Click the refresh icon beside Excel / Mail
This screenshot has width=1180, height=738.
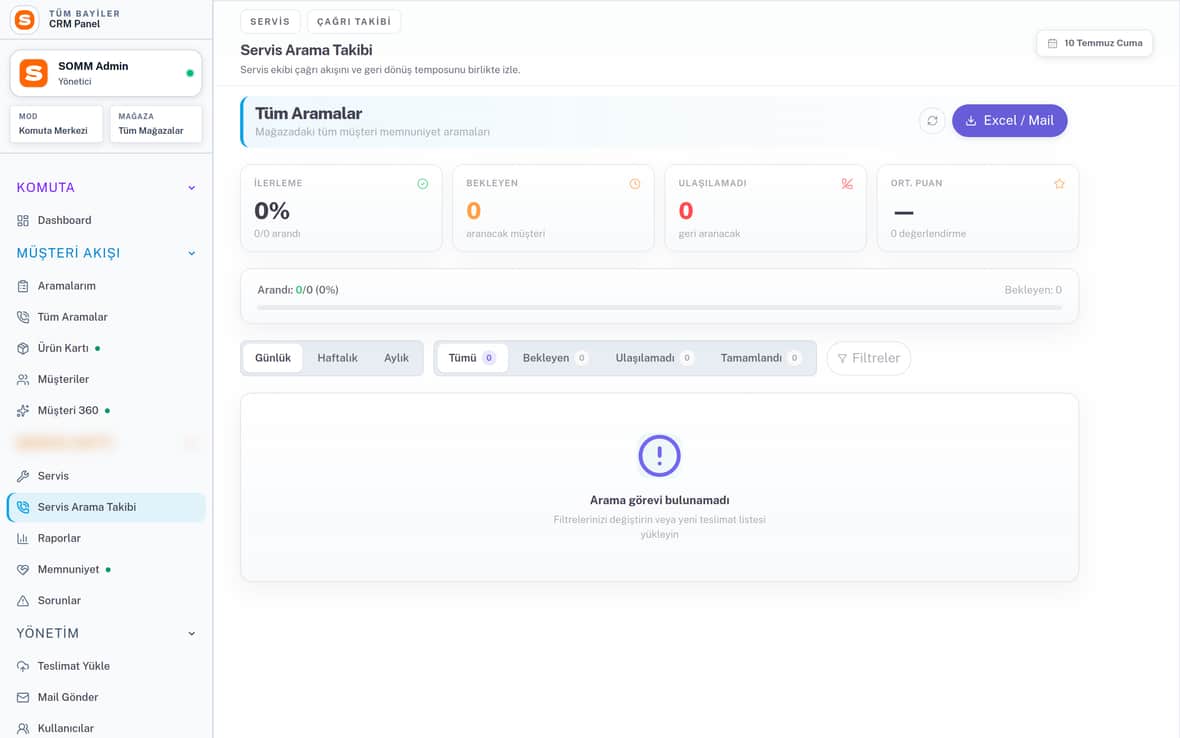[x=932, y=120]
